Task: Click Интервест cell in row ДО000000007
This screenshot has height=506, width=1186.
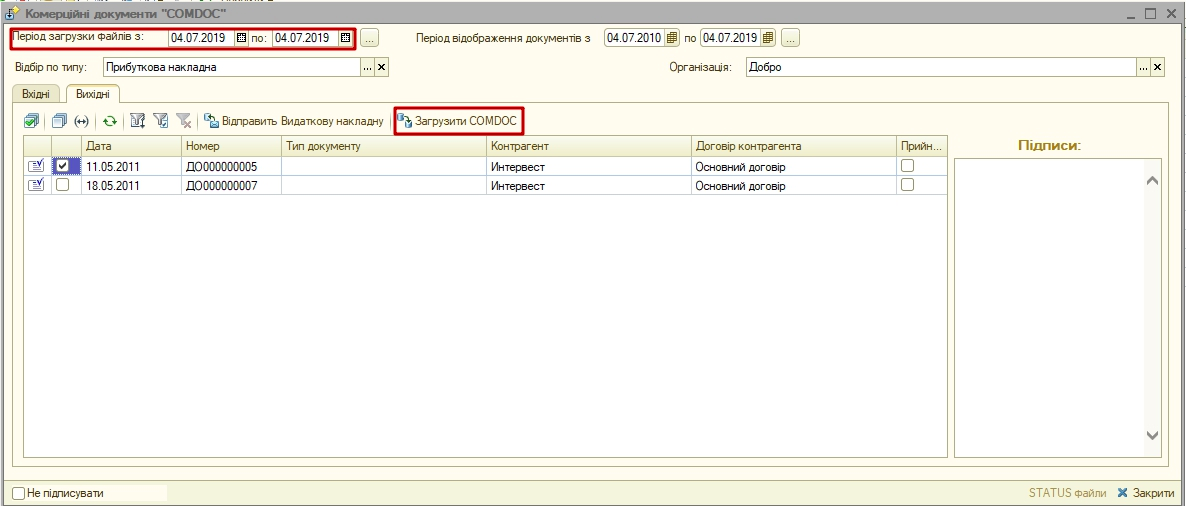Action: pos(588,185)
